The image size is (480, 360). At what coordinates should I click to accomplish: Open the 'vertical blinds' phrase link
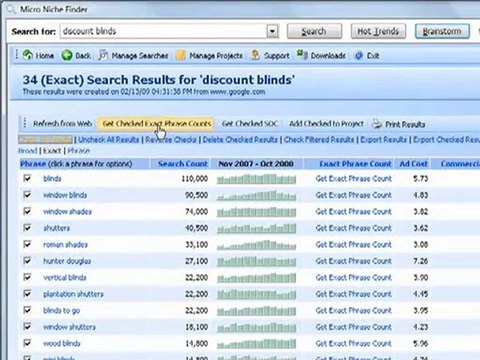pos(65,278)
